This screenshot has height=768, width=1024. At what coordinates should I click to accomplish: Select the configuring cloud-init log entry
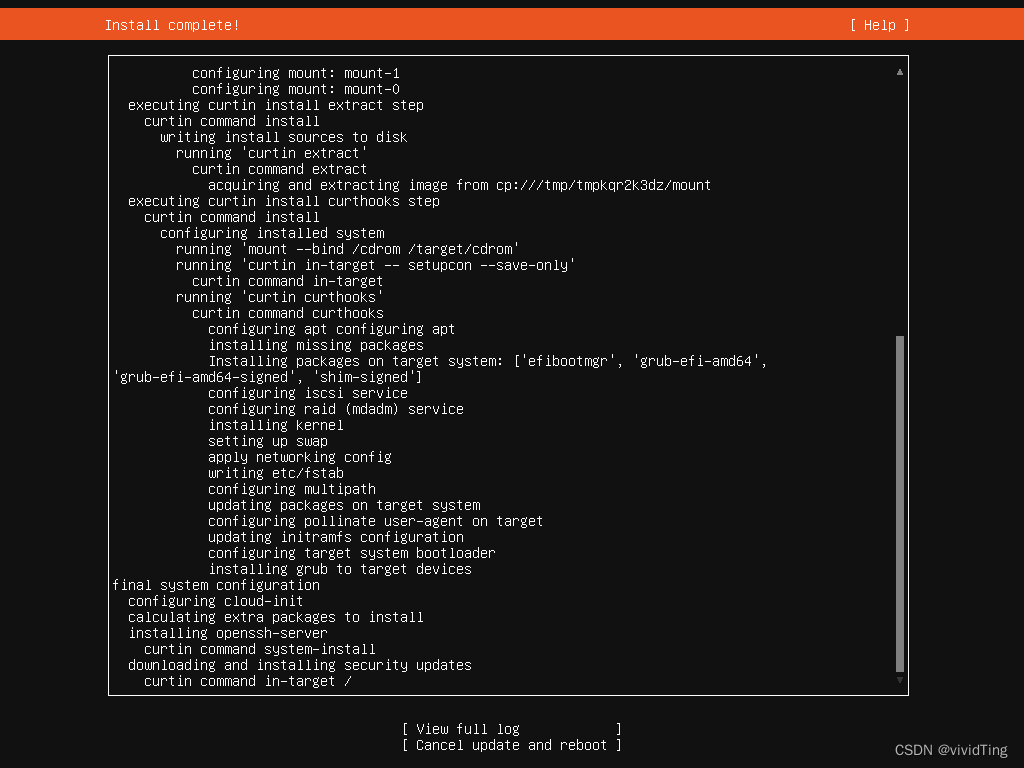(x=215, y=601)
